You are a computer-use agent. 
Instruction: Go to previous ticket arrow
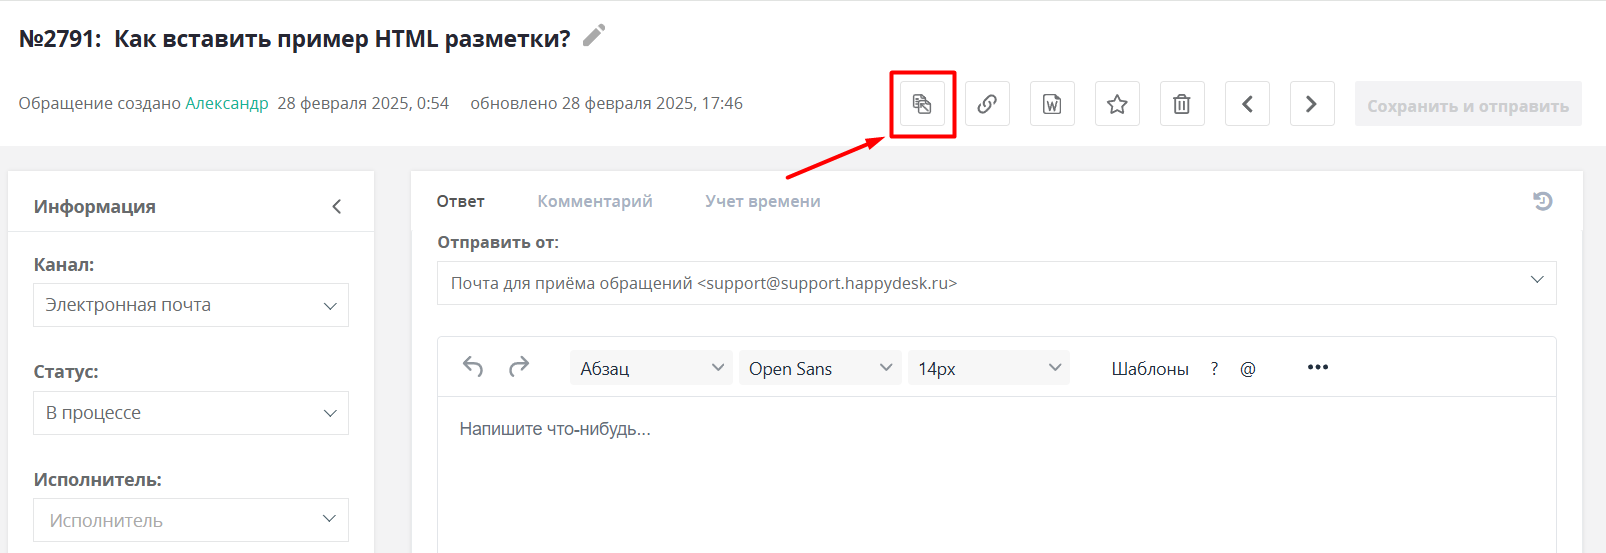(x=1247, y=103)
